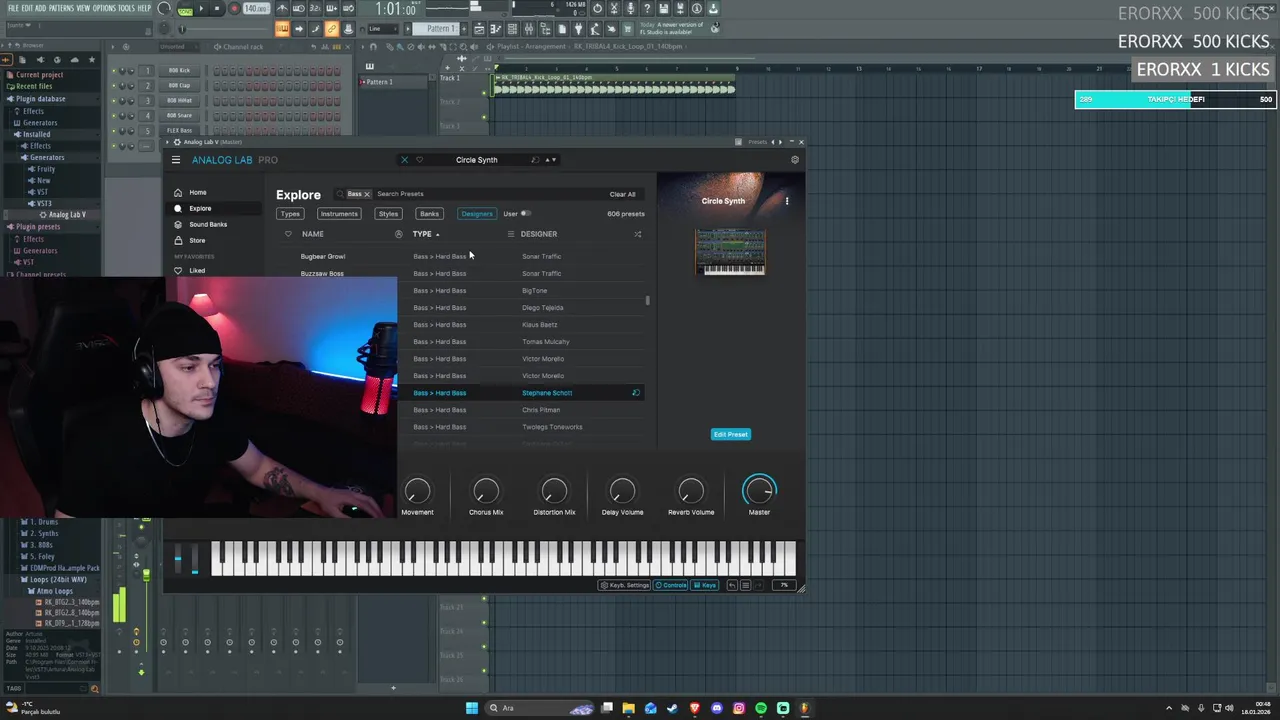Expand Recent files in the browser
The image size is (1280, 720).
tap(34, 87)
